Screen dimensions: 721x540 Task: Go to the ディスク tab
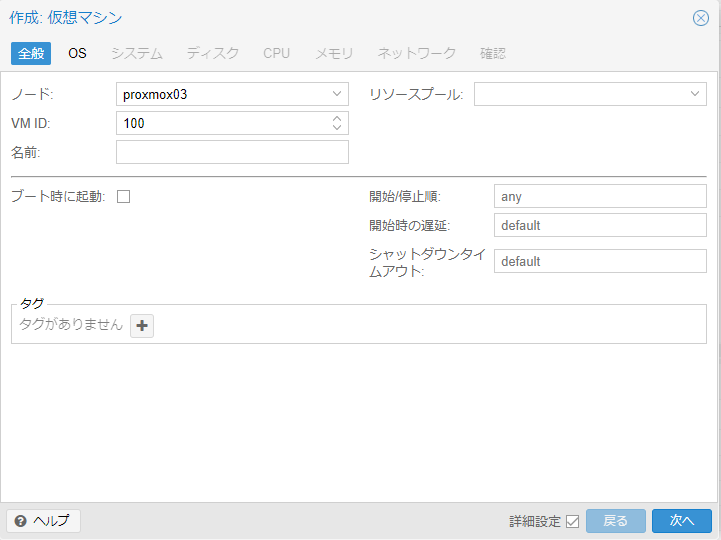212,53
